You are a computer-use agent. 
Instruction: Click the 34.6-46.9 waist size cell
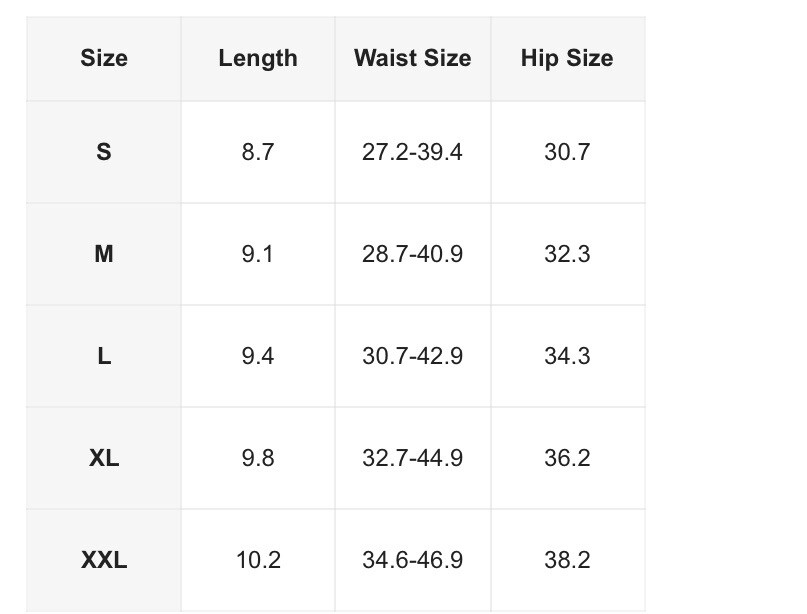(412, 559)
